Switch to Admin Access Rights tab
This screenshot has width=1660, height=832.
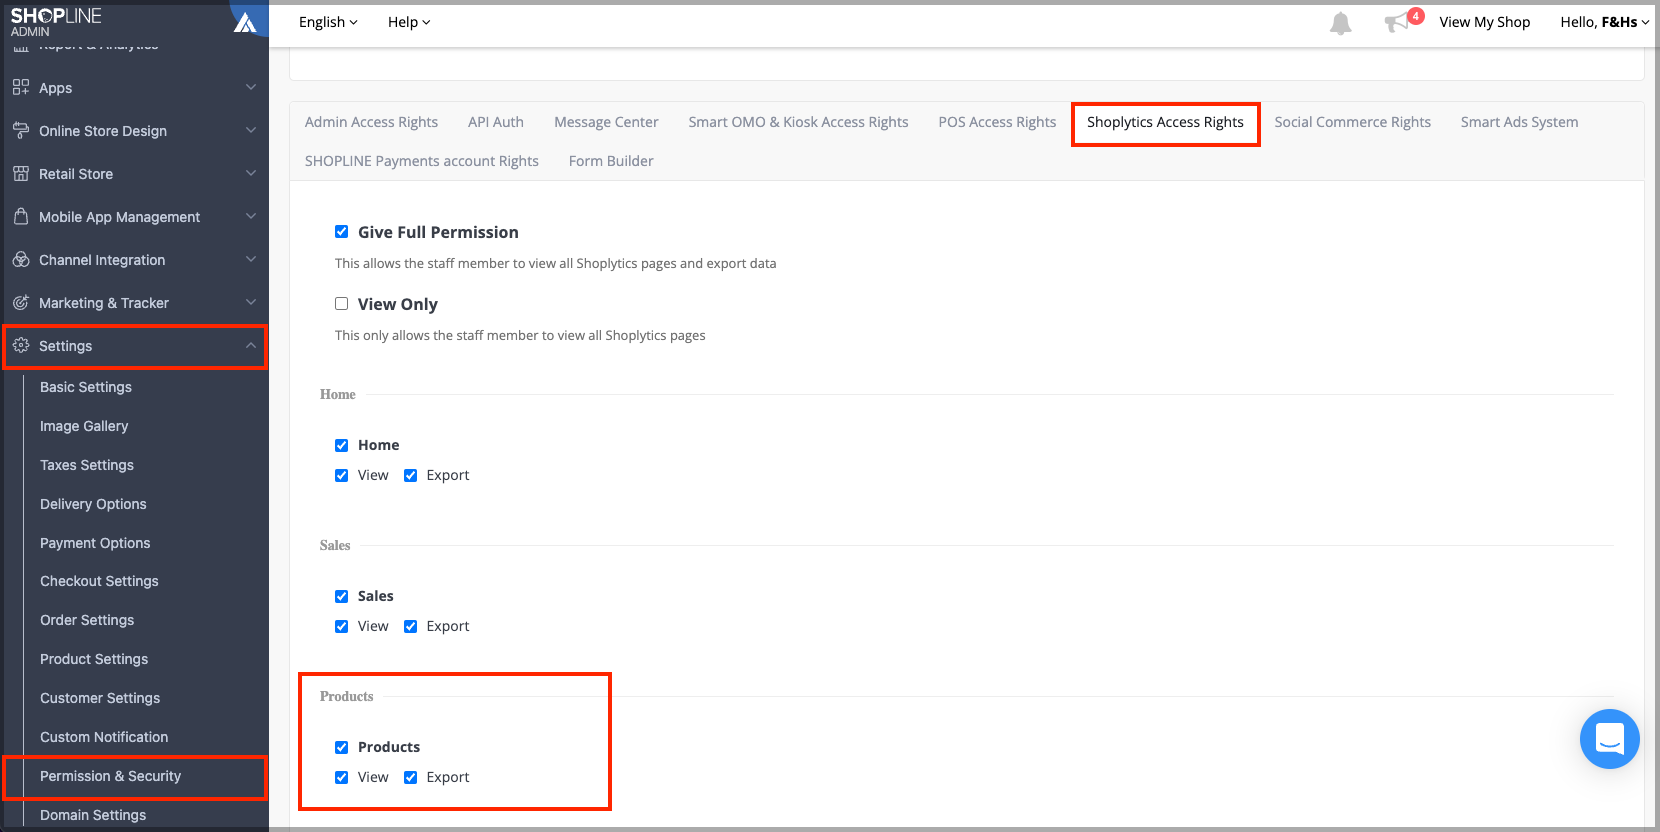click(371, 122)
